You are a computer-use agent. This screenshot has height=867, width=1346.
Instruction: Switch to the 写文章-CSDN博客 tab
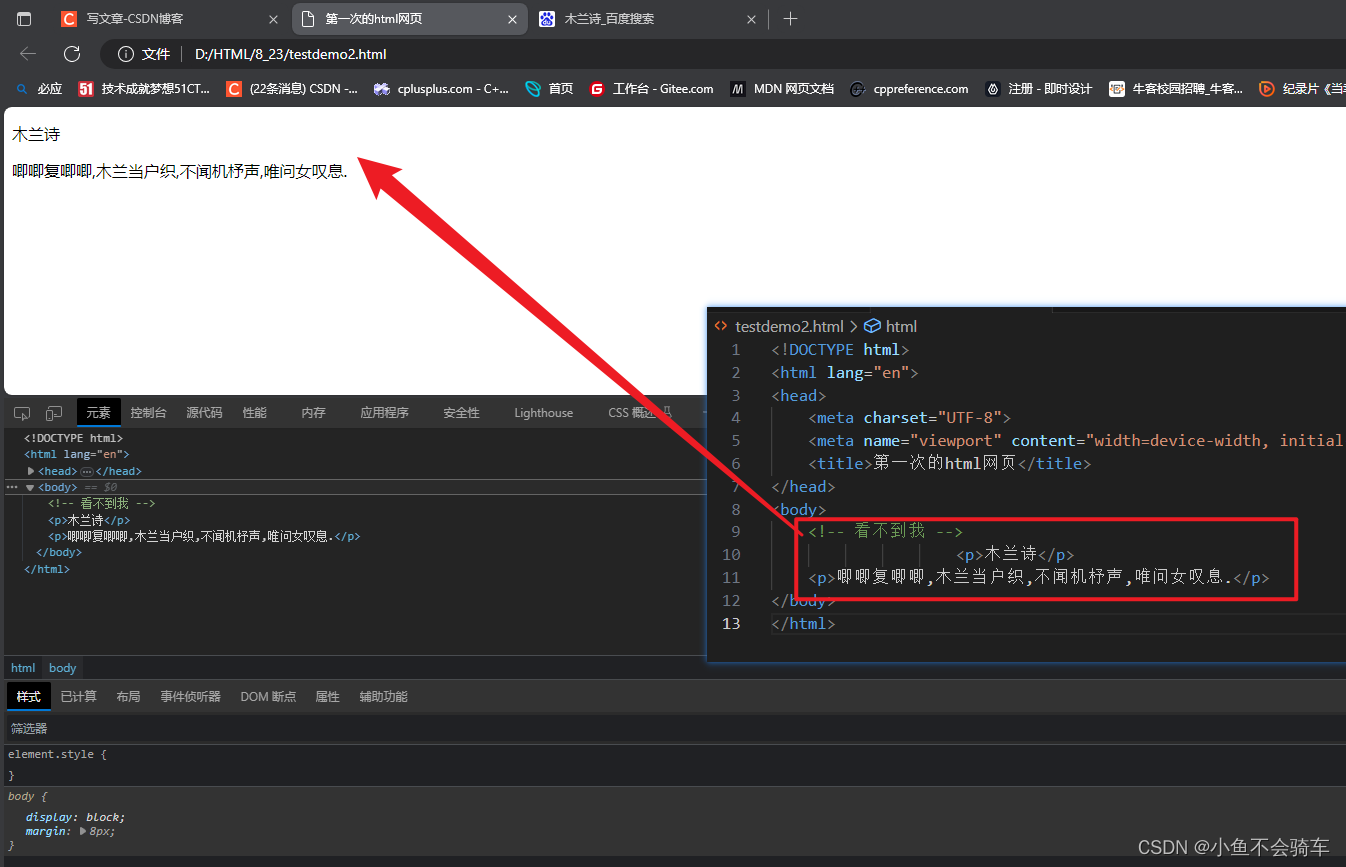click(168, 19)
